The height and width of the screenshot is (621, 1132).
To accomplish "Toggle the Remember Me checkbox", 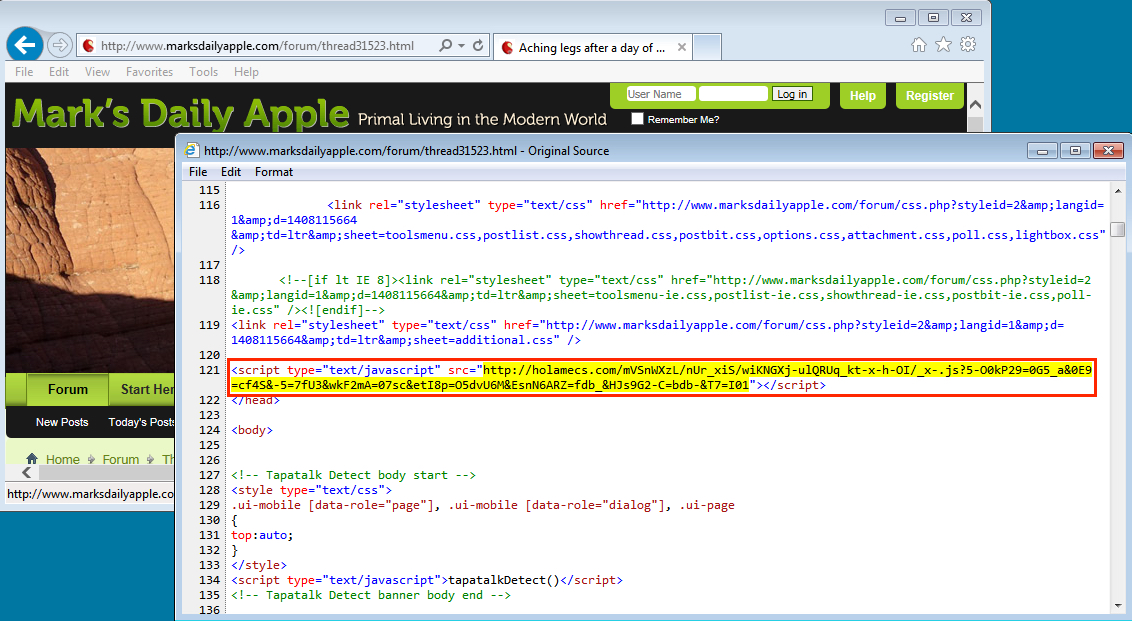I will [x=637, y=119].
